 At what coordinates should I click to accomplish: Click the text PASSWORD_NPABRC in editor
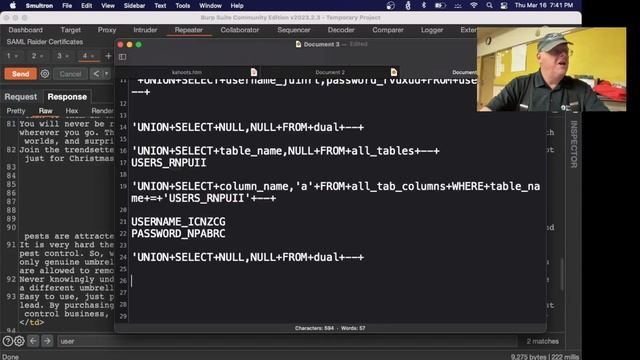coord(178,233)
